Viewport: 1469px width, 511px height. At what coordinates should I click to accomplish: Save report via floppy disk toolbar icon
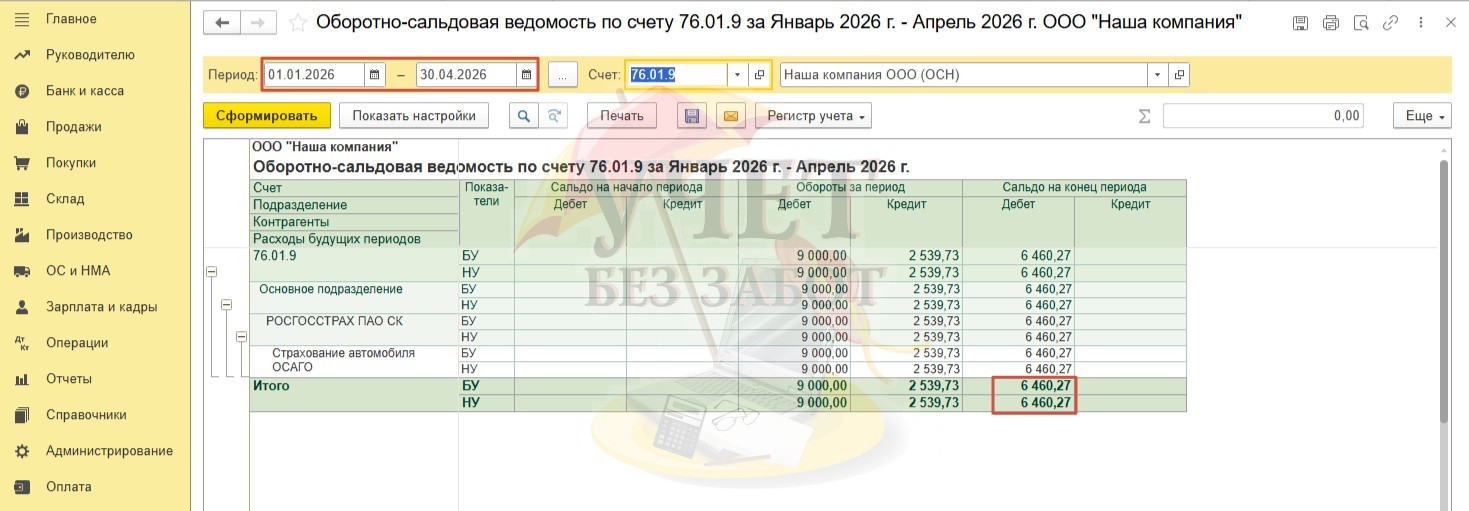[x=691, y=116]
